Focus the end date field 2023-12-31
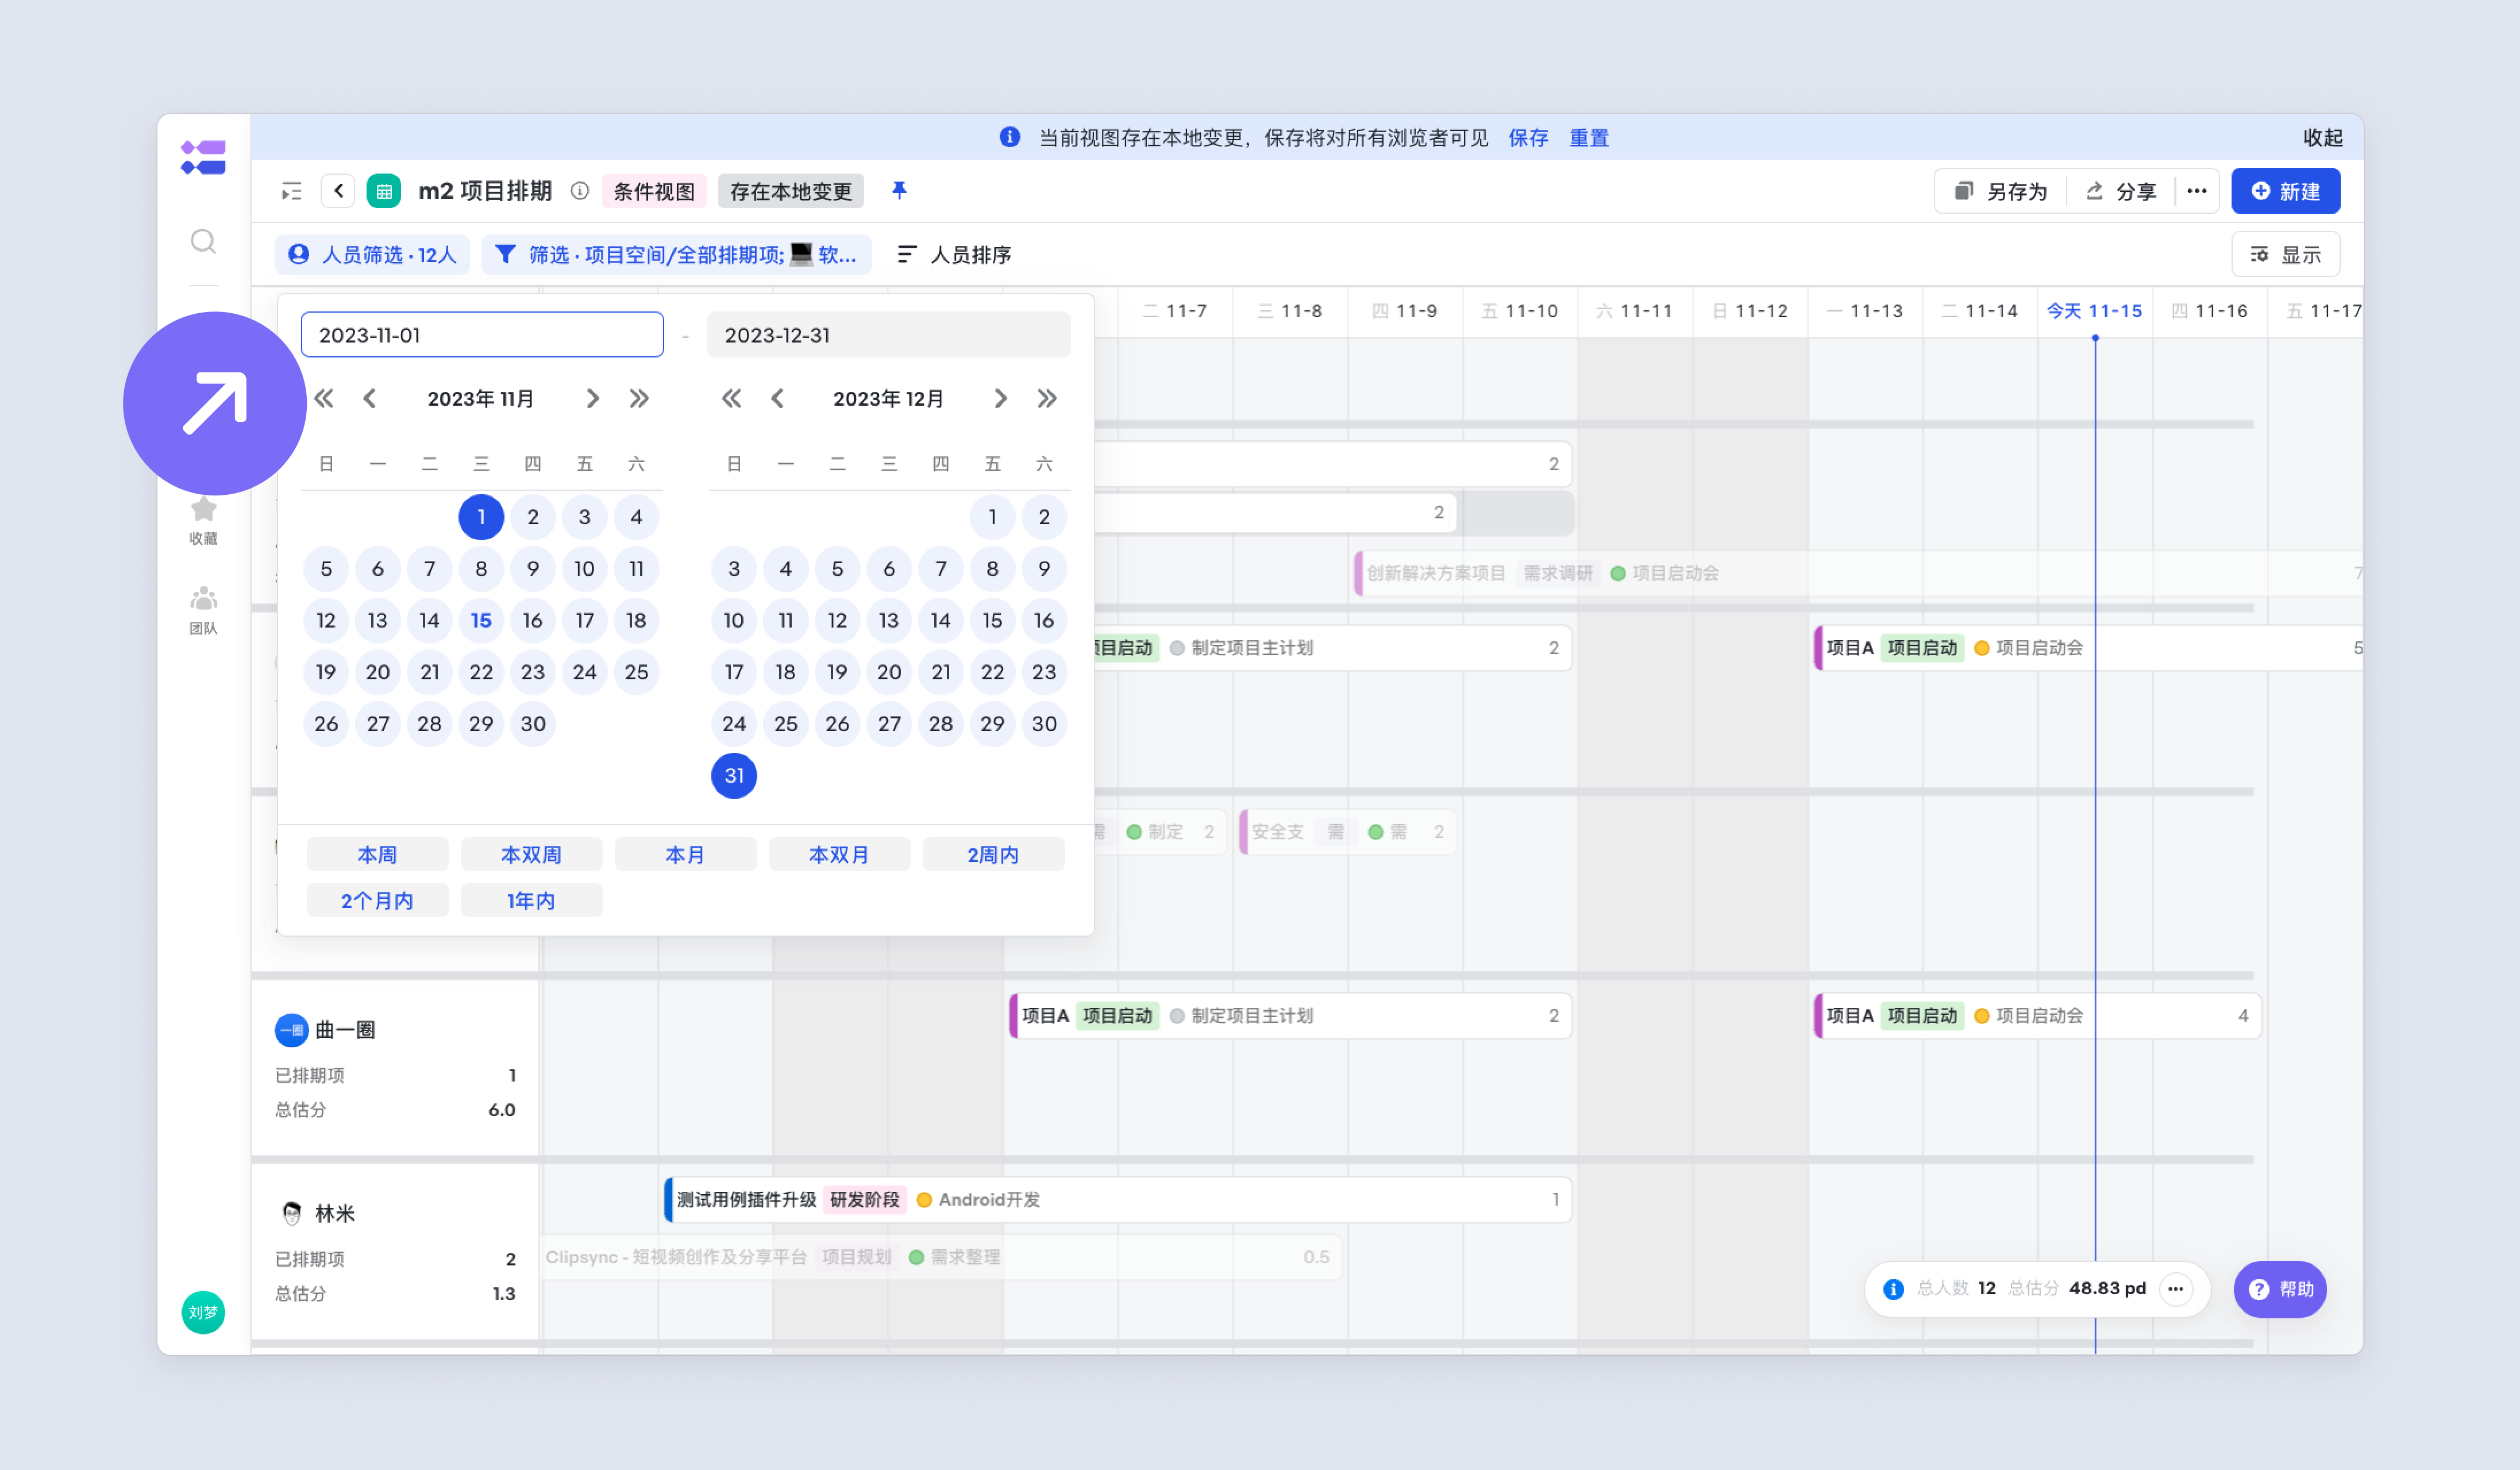 (888, 335)
